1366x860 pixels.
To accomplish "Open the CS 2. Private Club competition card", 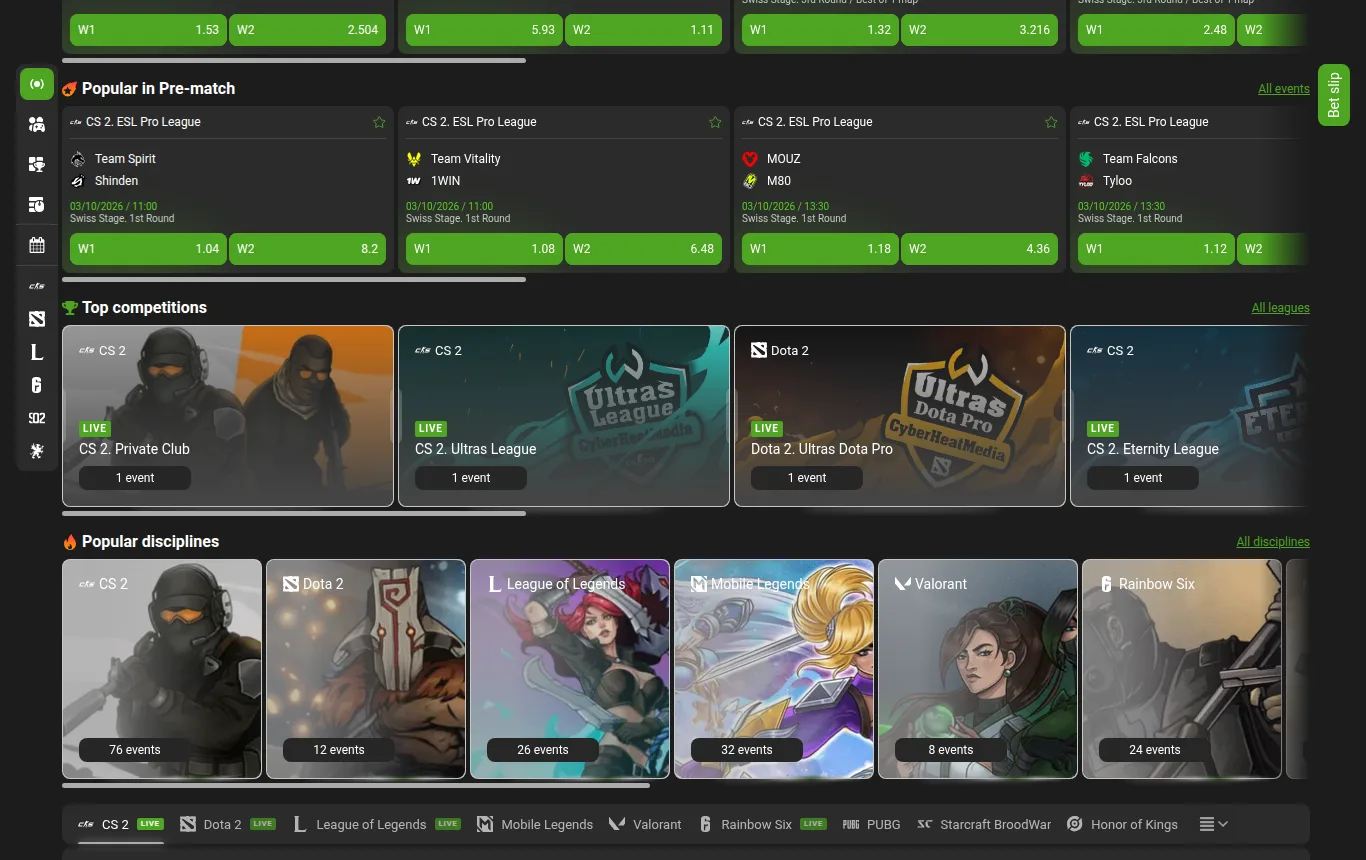I will pyautogui.click(x=228, y=416).
